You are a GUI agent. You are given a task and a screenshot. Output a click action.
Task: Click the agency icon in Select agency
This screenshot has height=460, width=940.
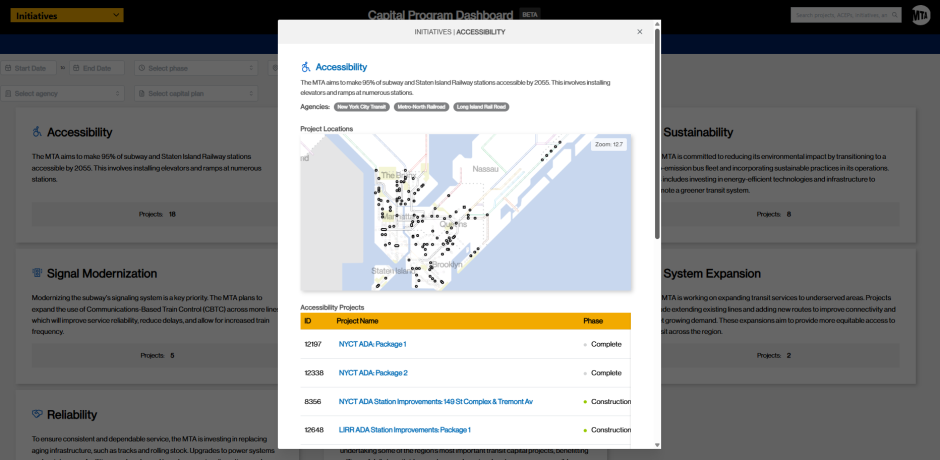tap(8, 94)
